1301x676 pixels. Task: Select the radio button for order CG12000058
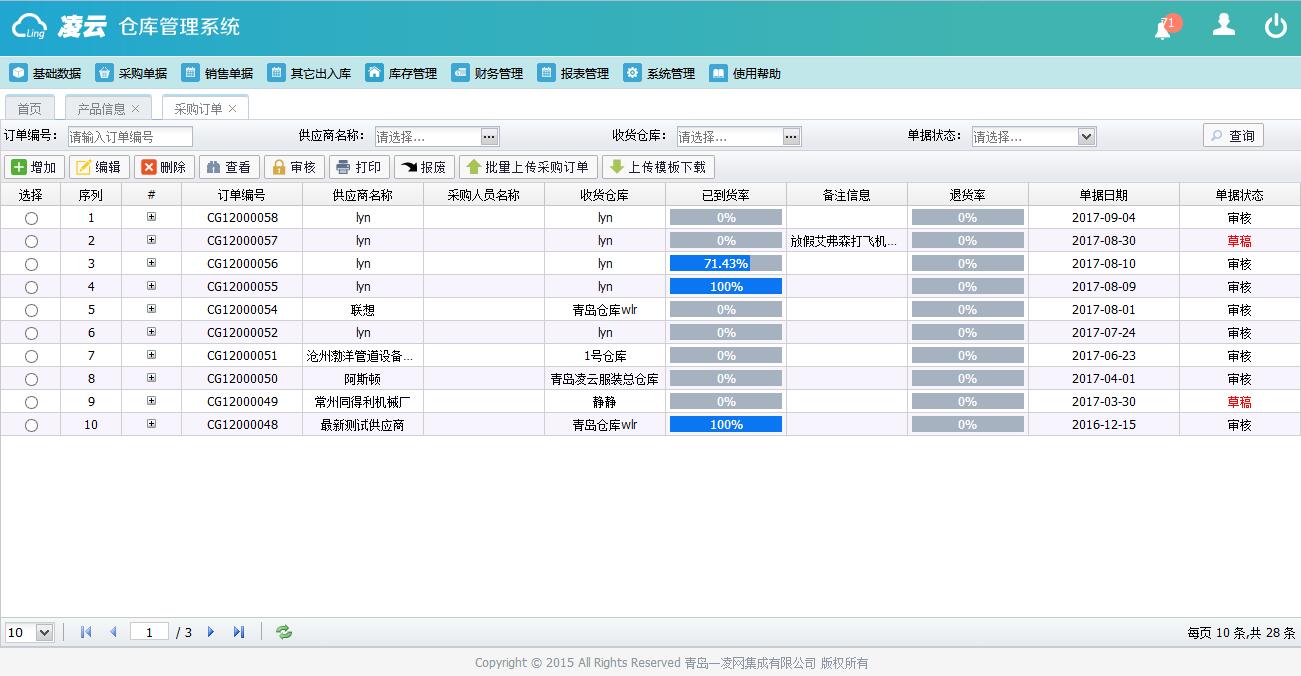(30, 217)
